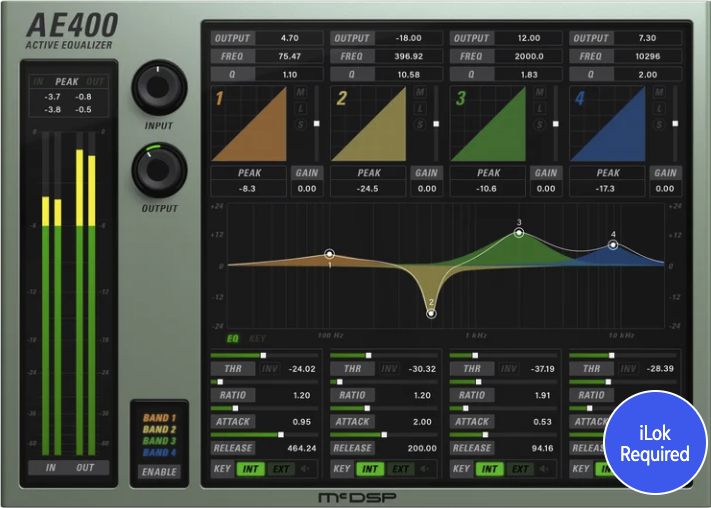Click the band 1 M button
711x508 pixels.
point(301,93)
